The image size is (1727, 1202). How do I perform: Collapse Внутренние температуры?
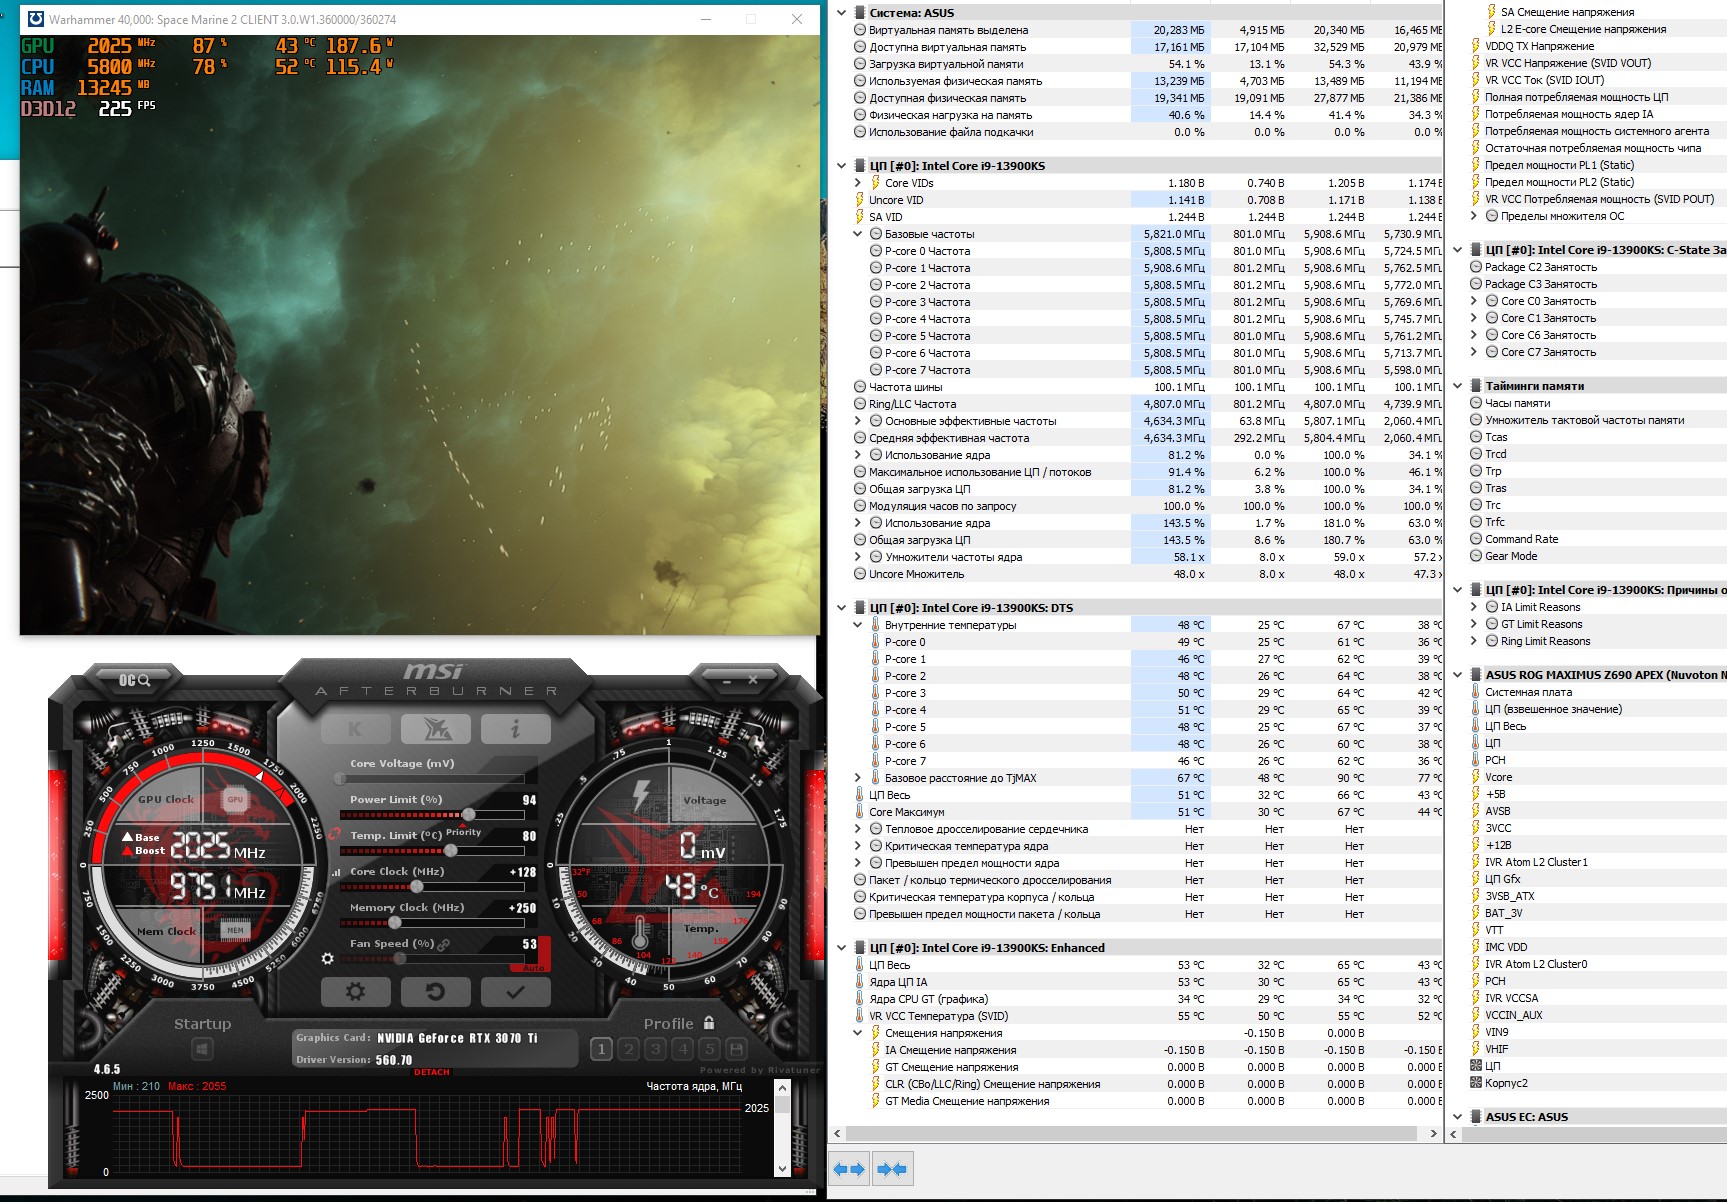coord(858,625)
